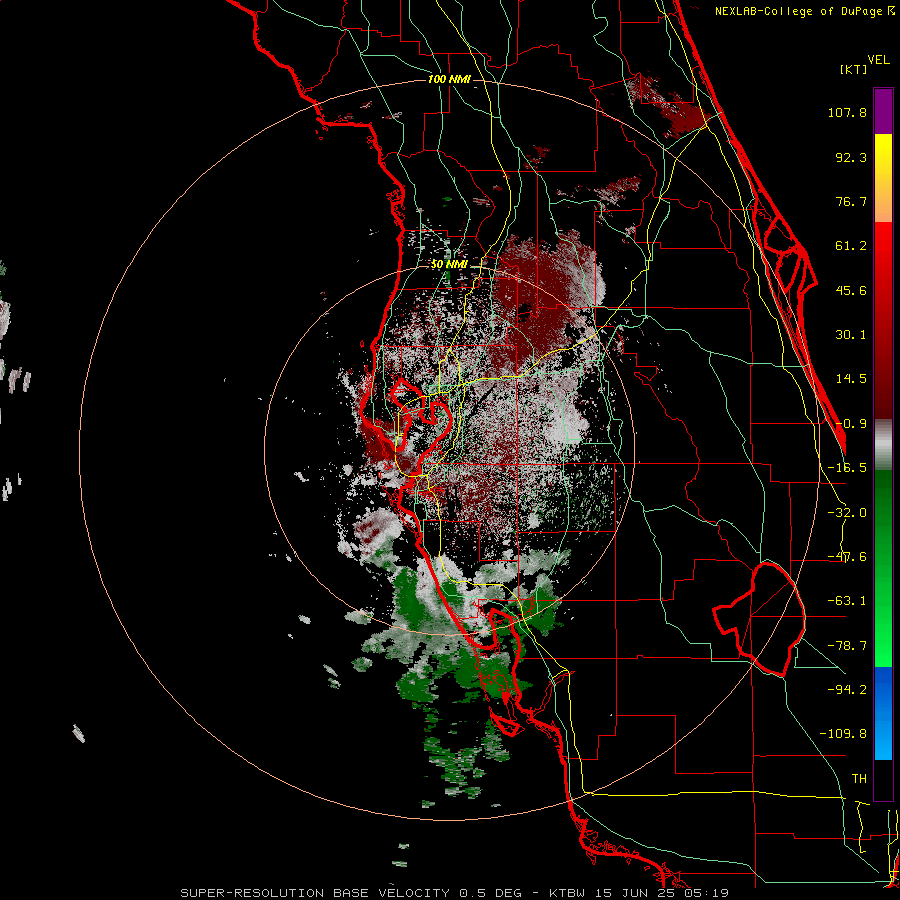Click the 92.3 legend value

pyautogui.click(x=851, y=157)
